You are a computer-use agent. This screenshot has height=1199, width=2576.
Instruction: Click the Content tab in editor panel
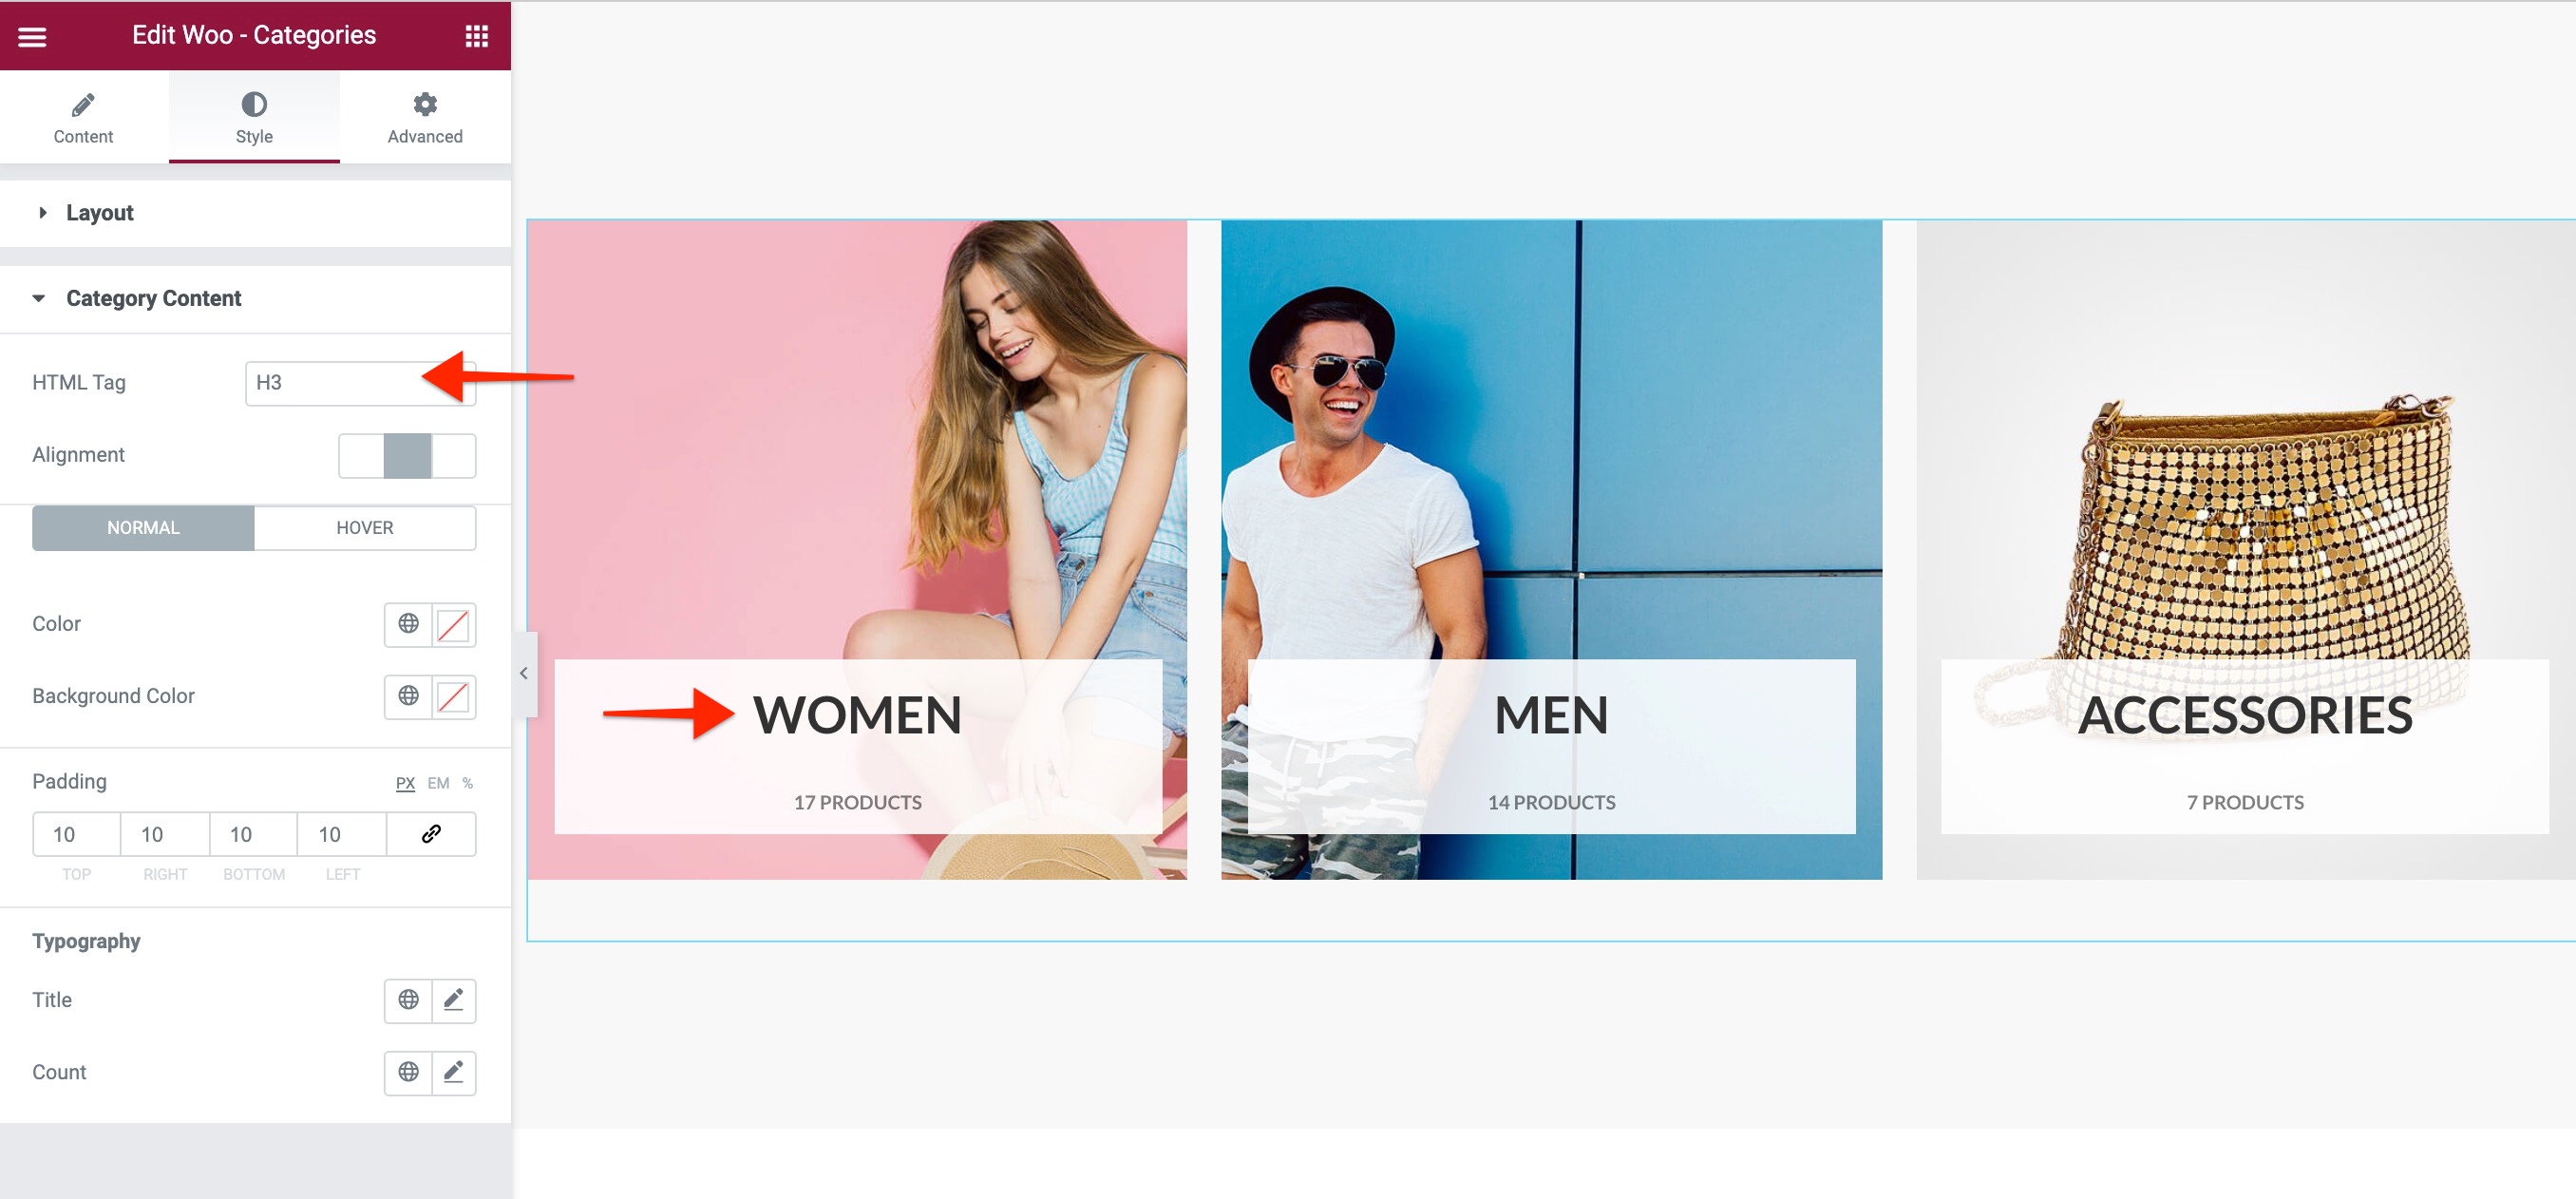tap(84, 117)
